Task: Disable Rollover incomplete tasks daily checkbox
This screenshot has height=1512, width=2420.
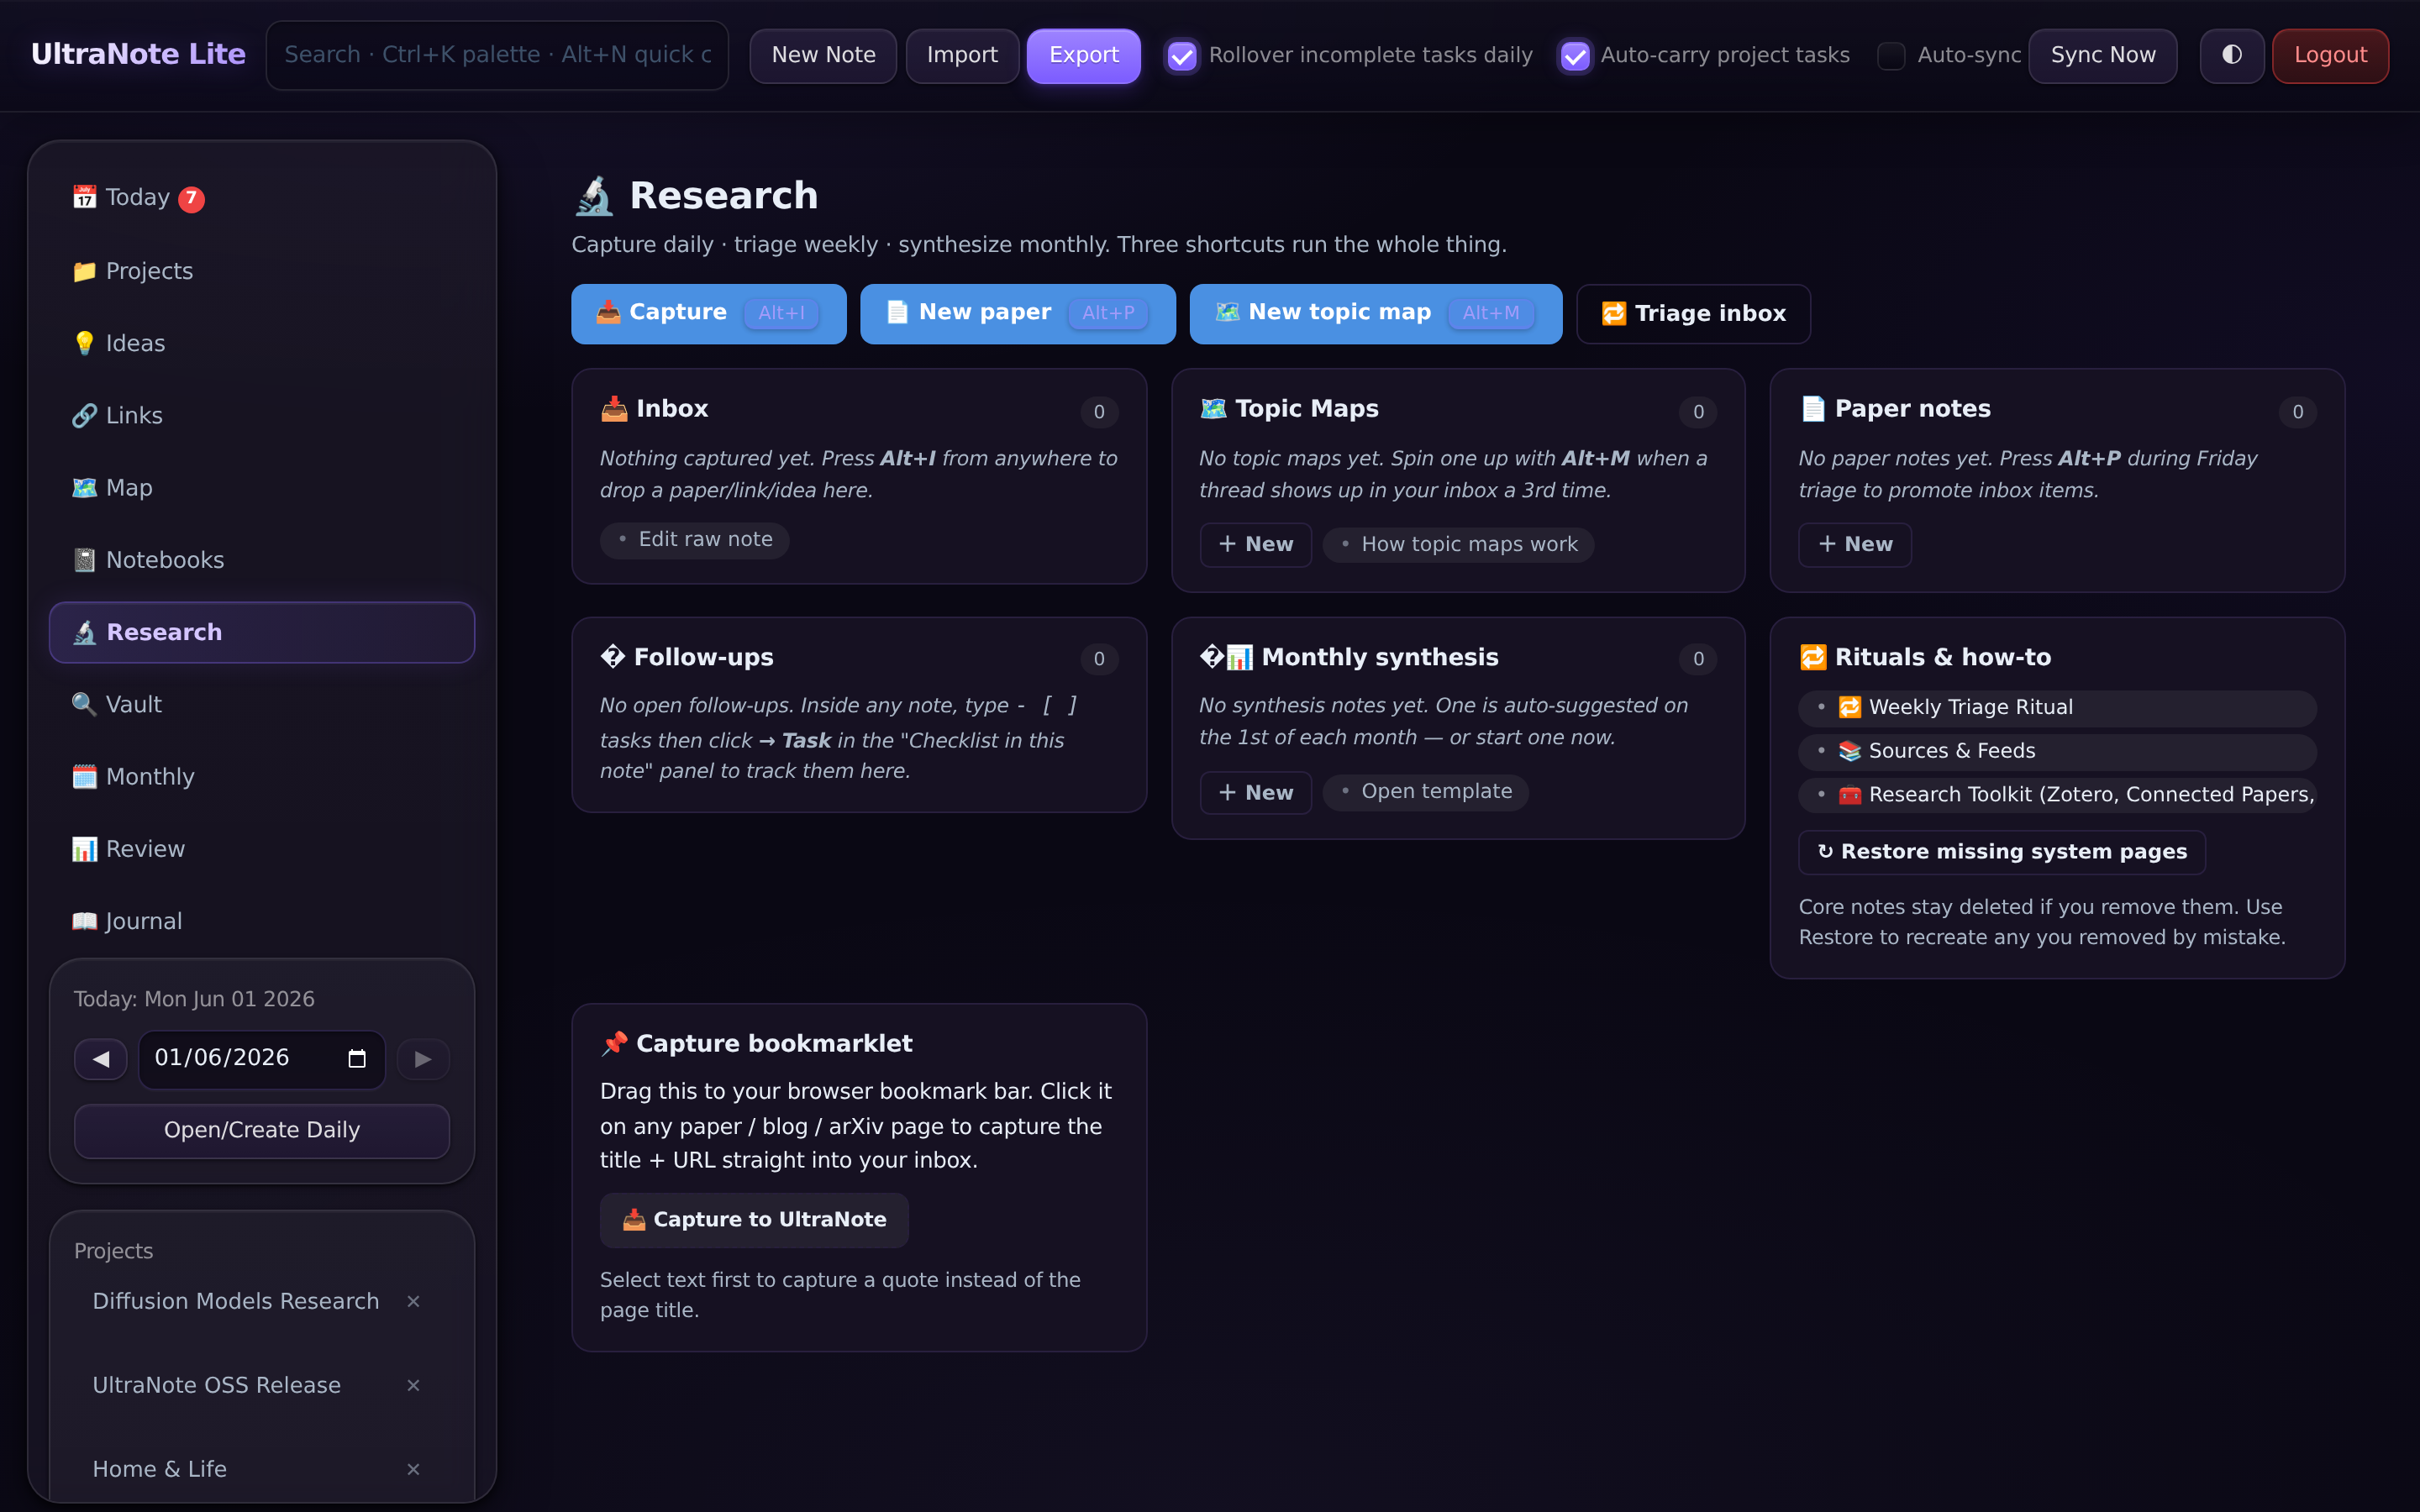Action: [x=1182, y=56]
